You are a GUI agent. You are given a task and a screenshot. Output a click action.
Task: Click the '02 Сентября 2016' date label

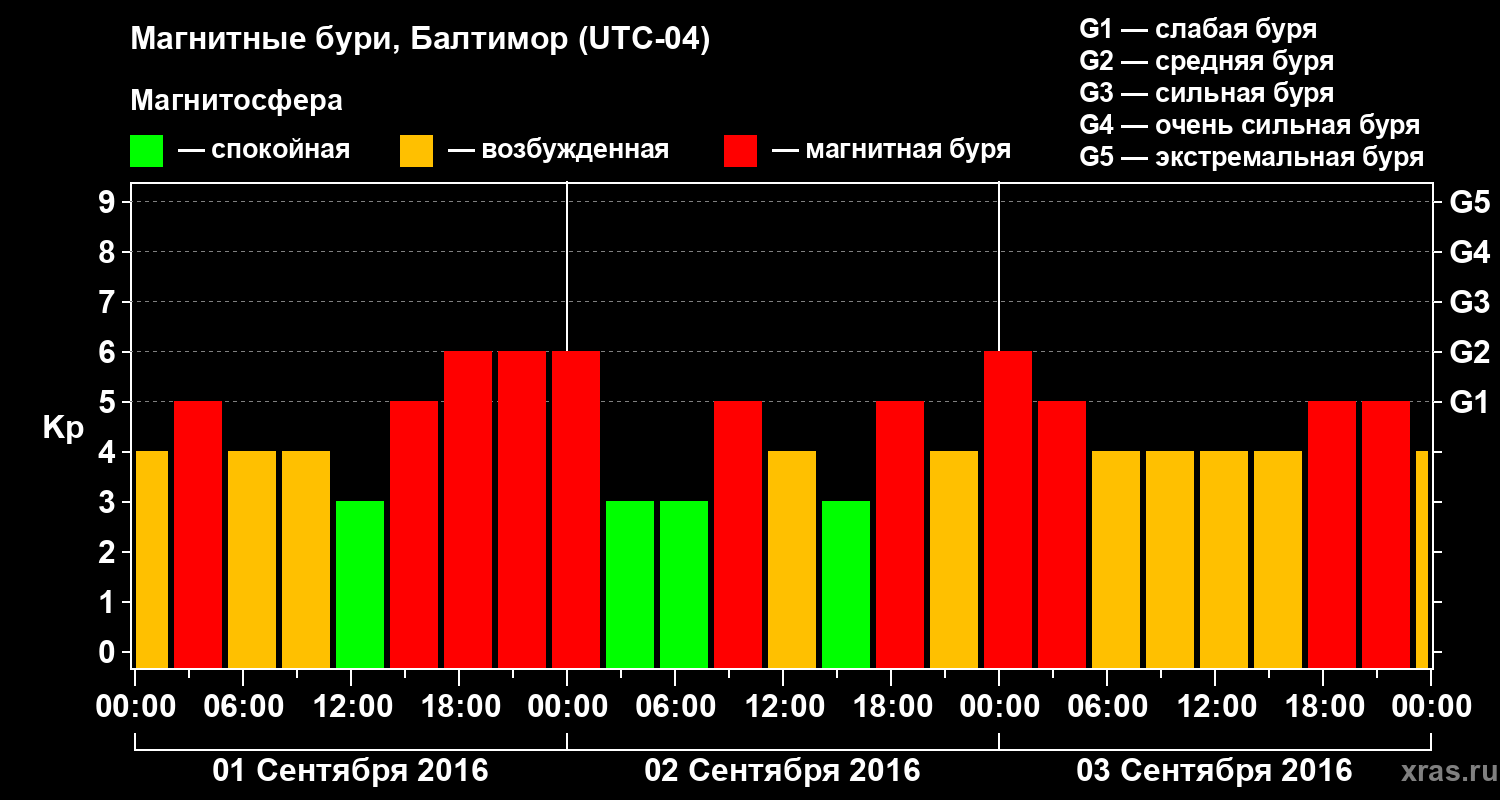[x=782, y=771]
